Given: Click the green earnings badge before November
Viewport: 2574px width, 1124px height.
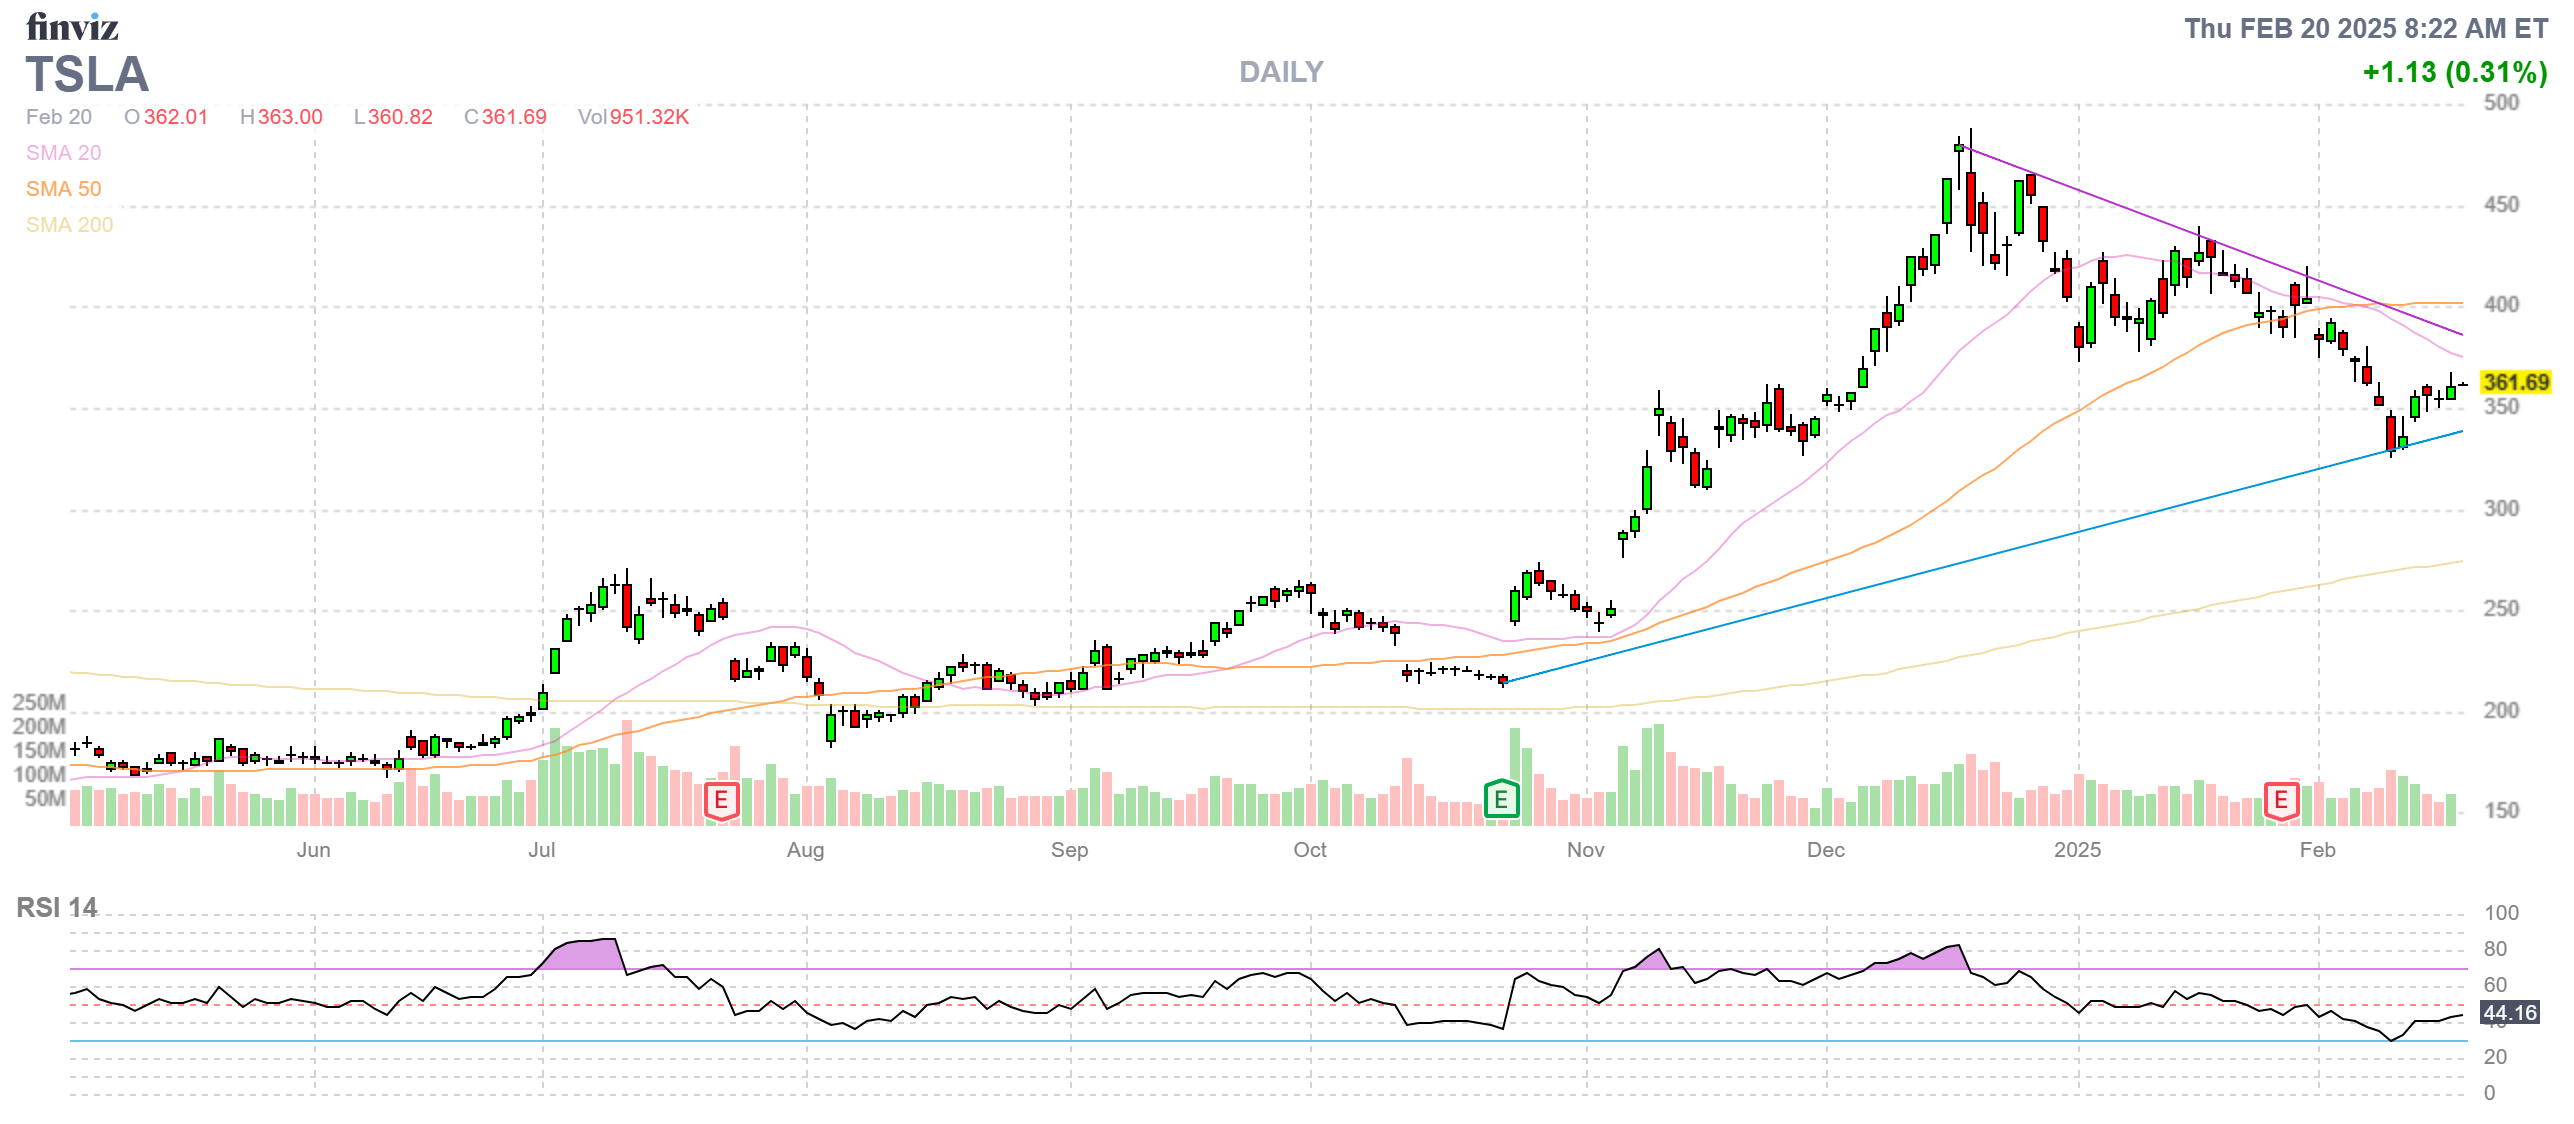Looking at the screenshot, I should 1501,800.
